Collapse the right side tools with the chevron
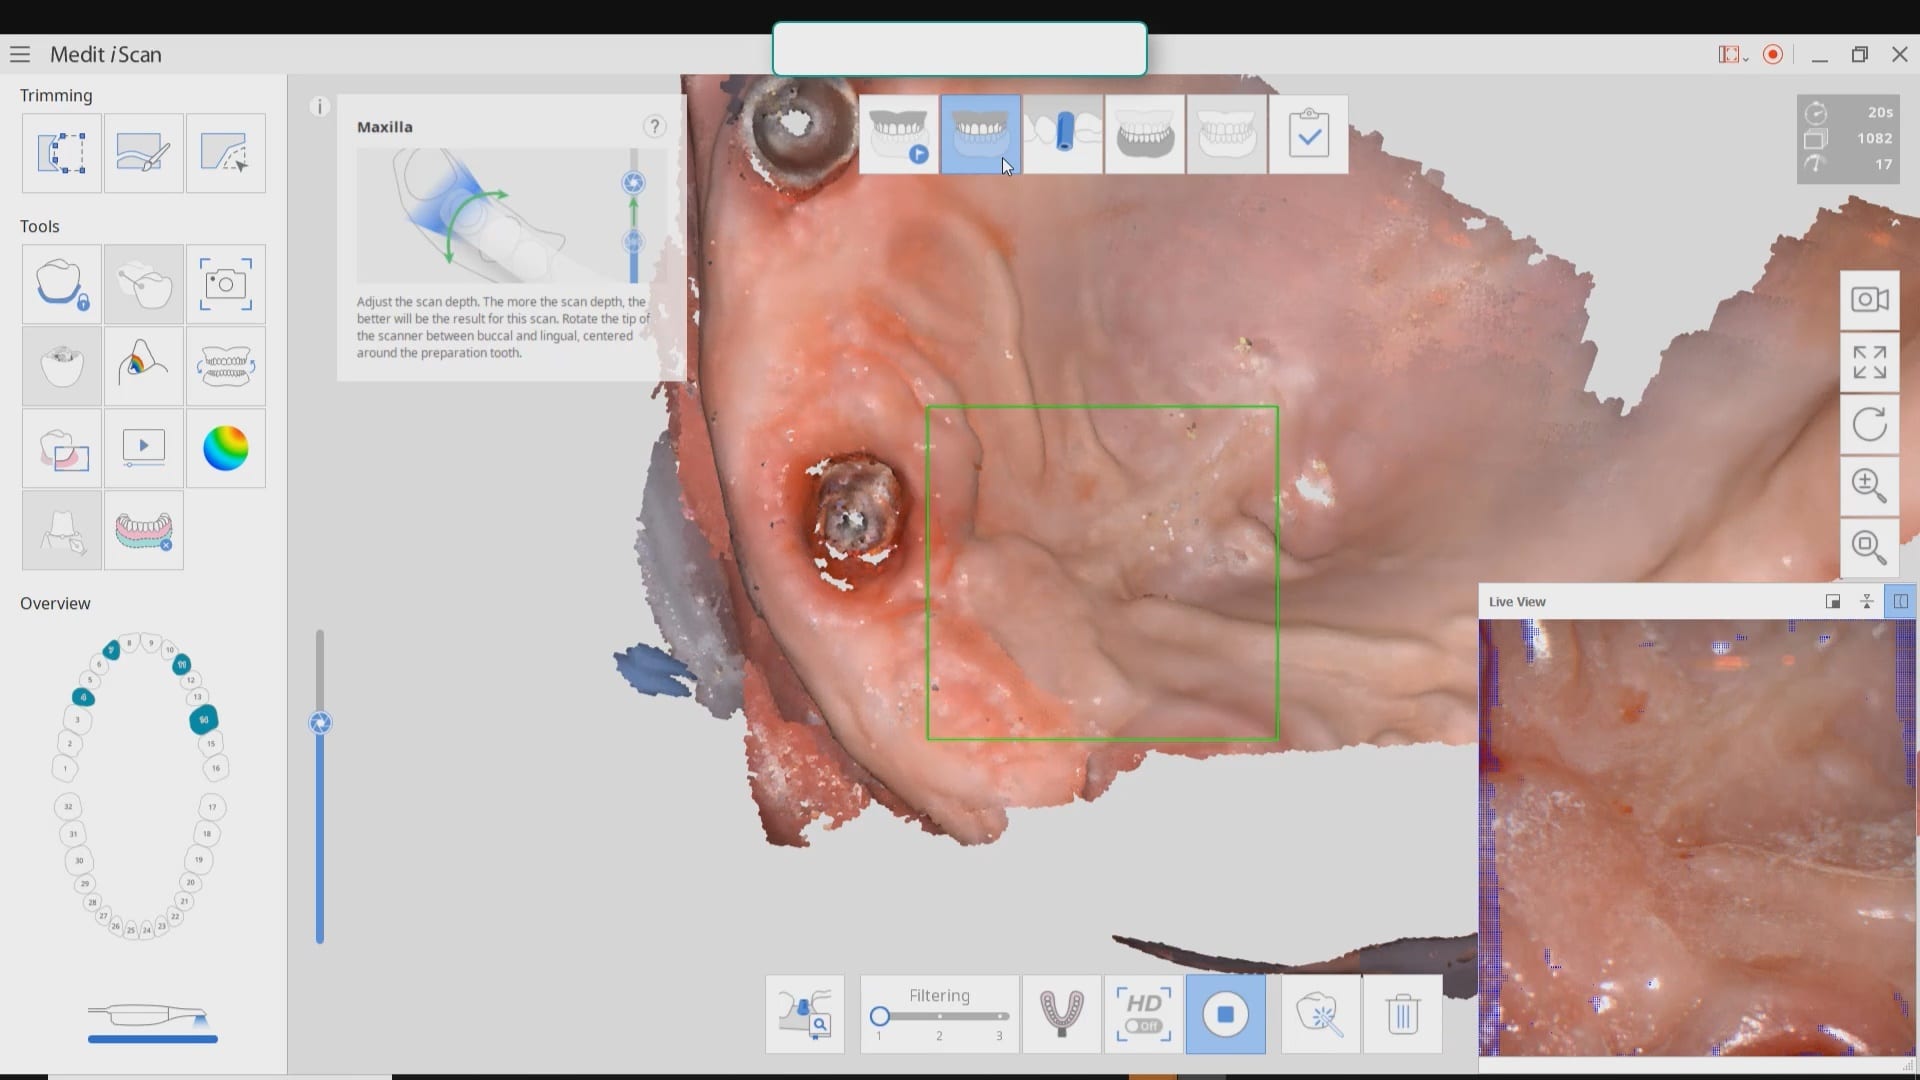 point(1895,223)
